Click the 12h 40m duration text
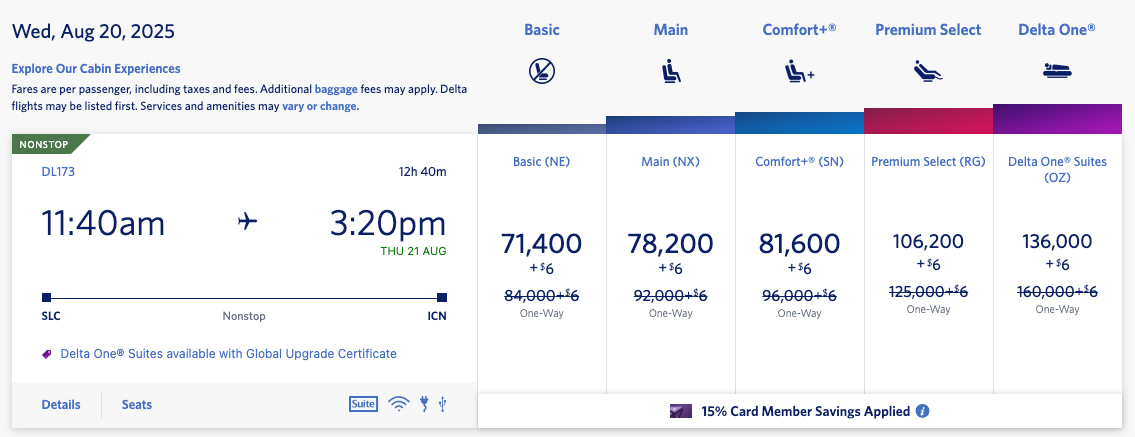Screen dimensions: 1135x437 [x=423, y=171]
